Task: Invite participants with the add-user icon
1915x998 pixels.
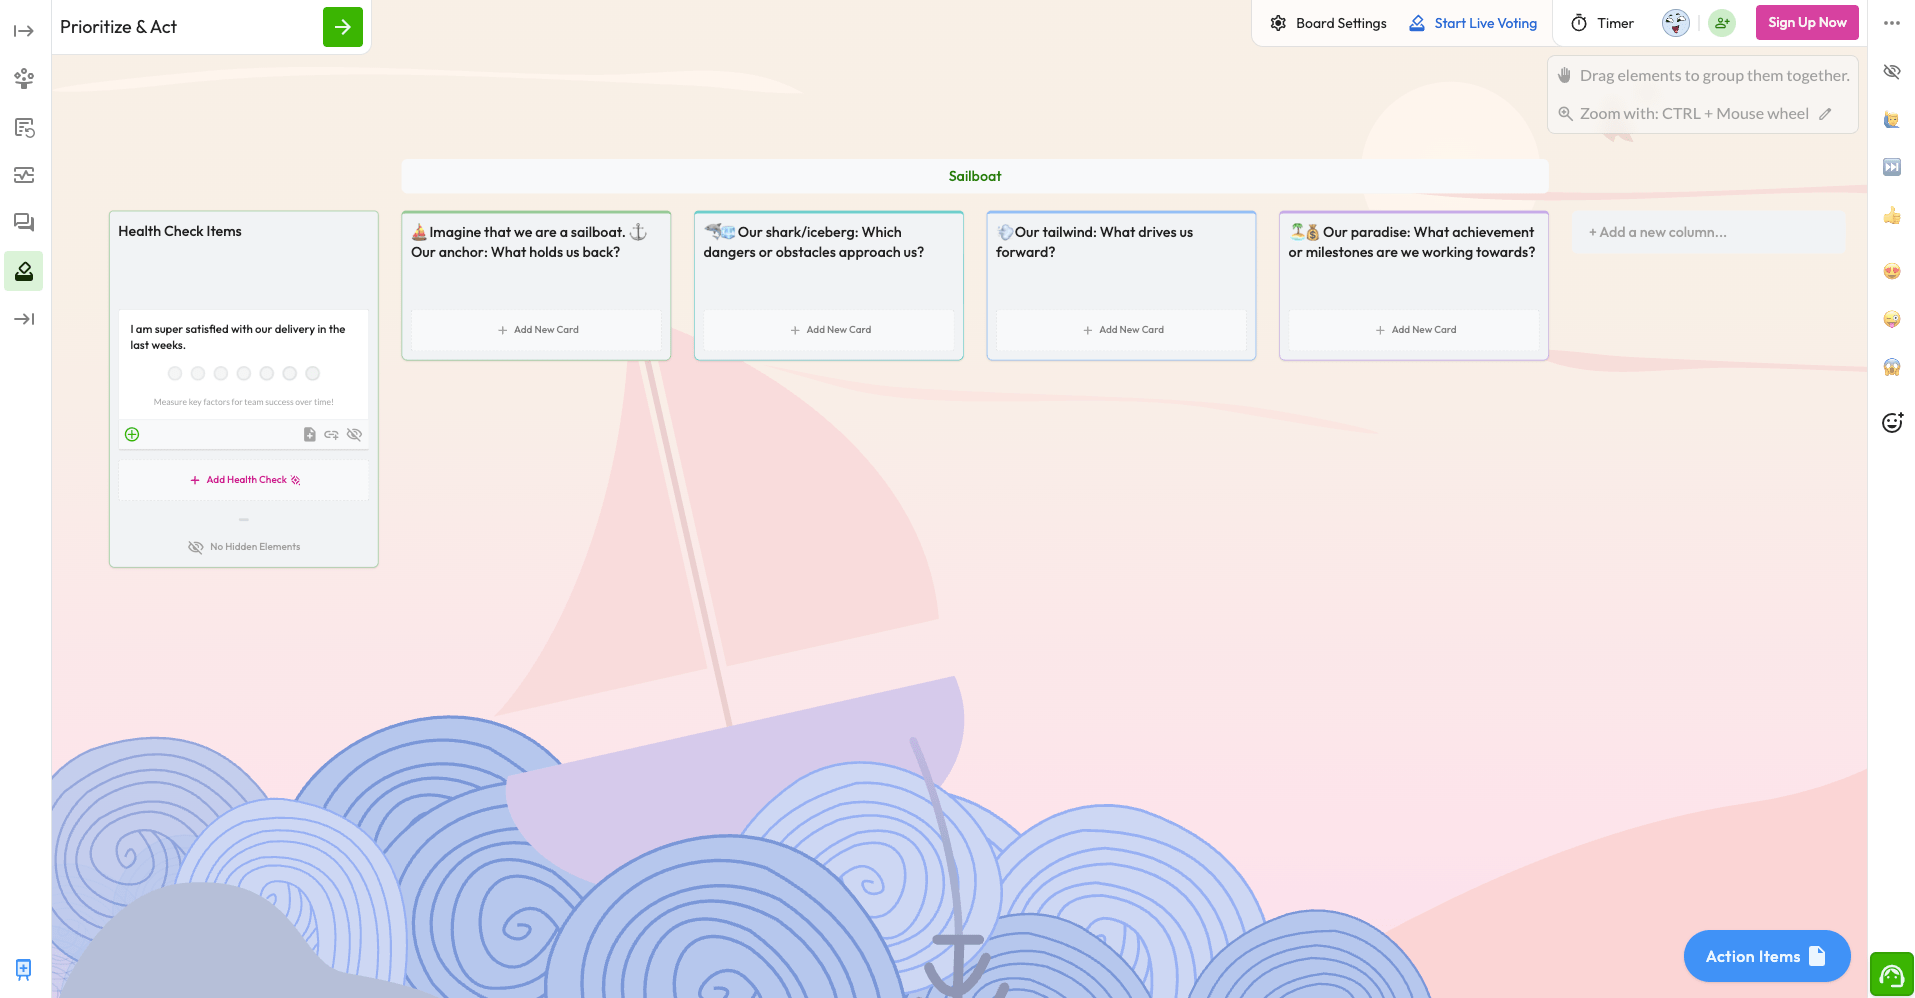Action: 1722,23
